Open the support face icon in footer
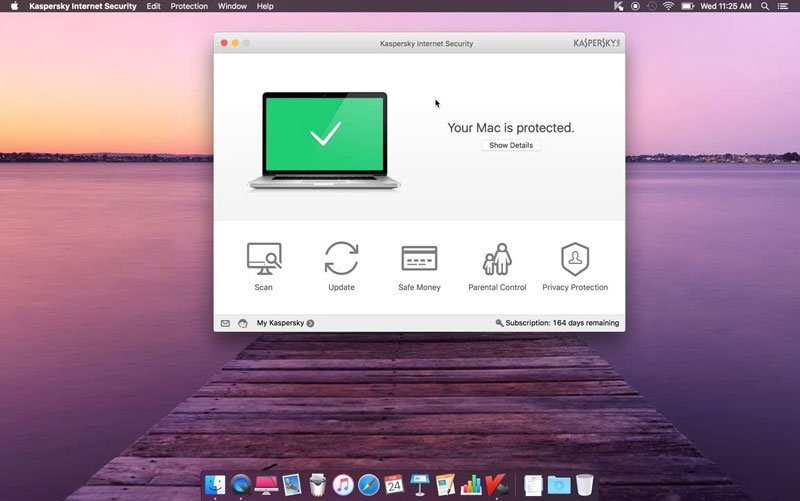The height and width of the screenshot is (501, 800). pyautogui.click(x=243, y=323)
